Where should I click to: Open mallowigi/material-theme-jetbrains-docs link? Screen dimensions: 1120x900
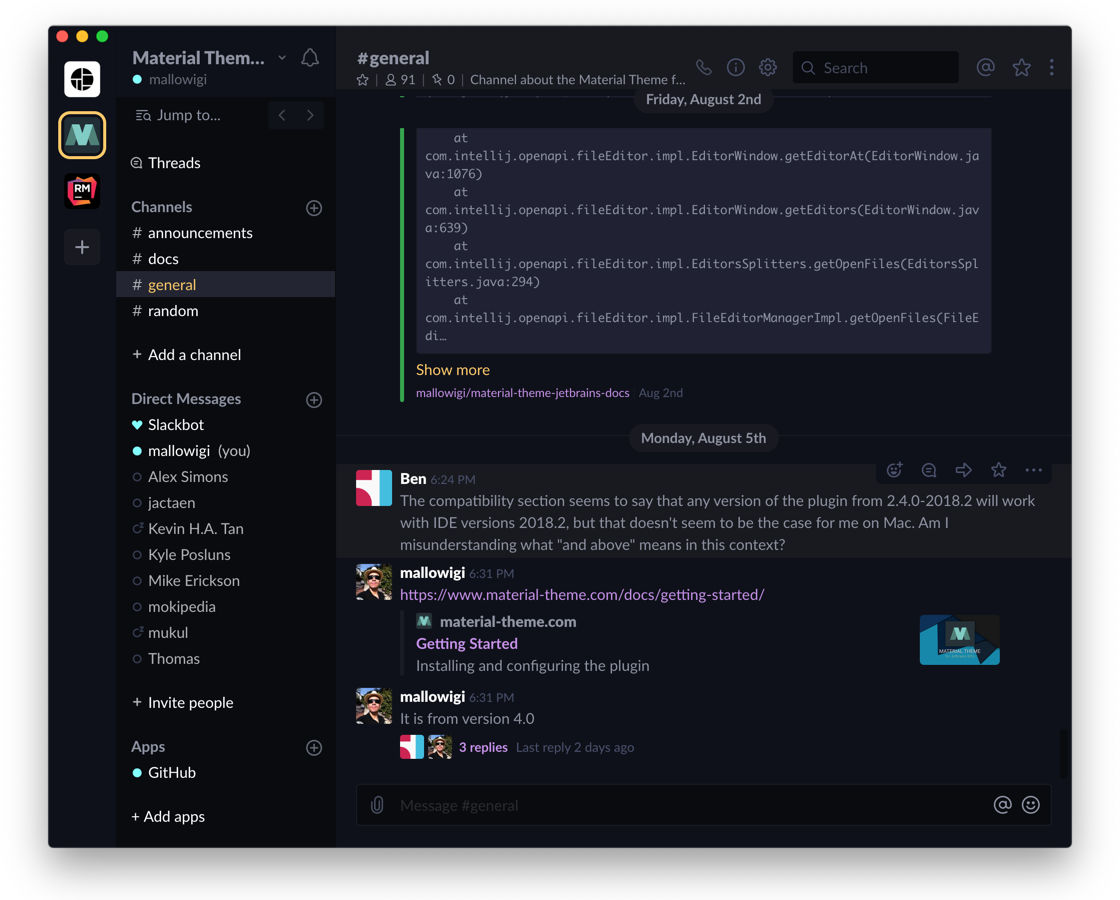click(523, 393)
